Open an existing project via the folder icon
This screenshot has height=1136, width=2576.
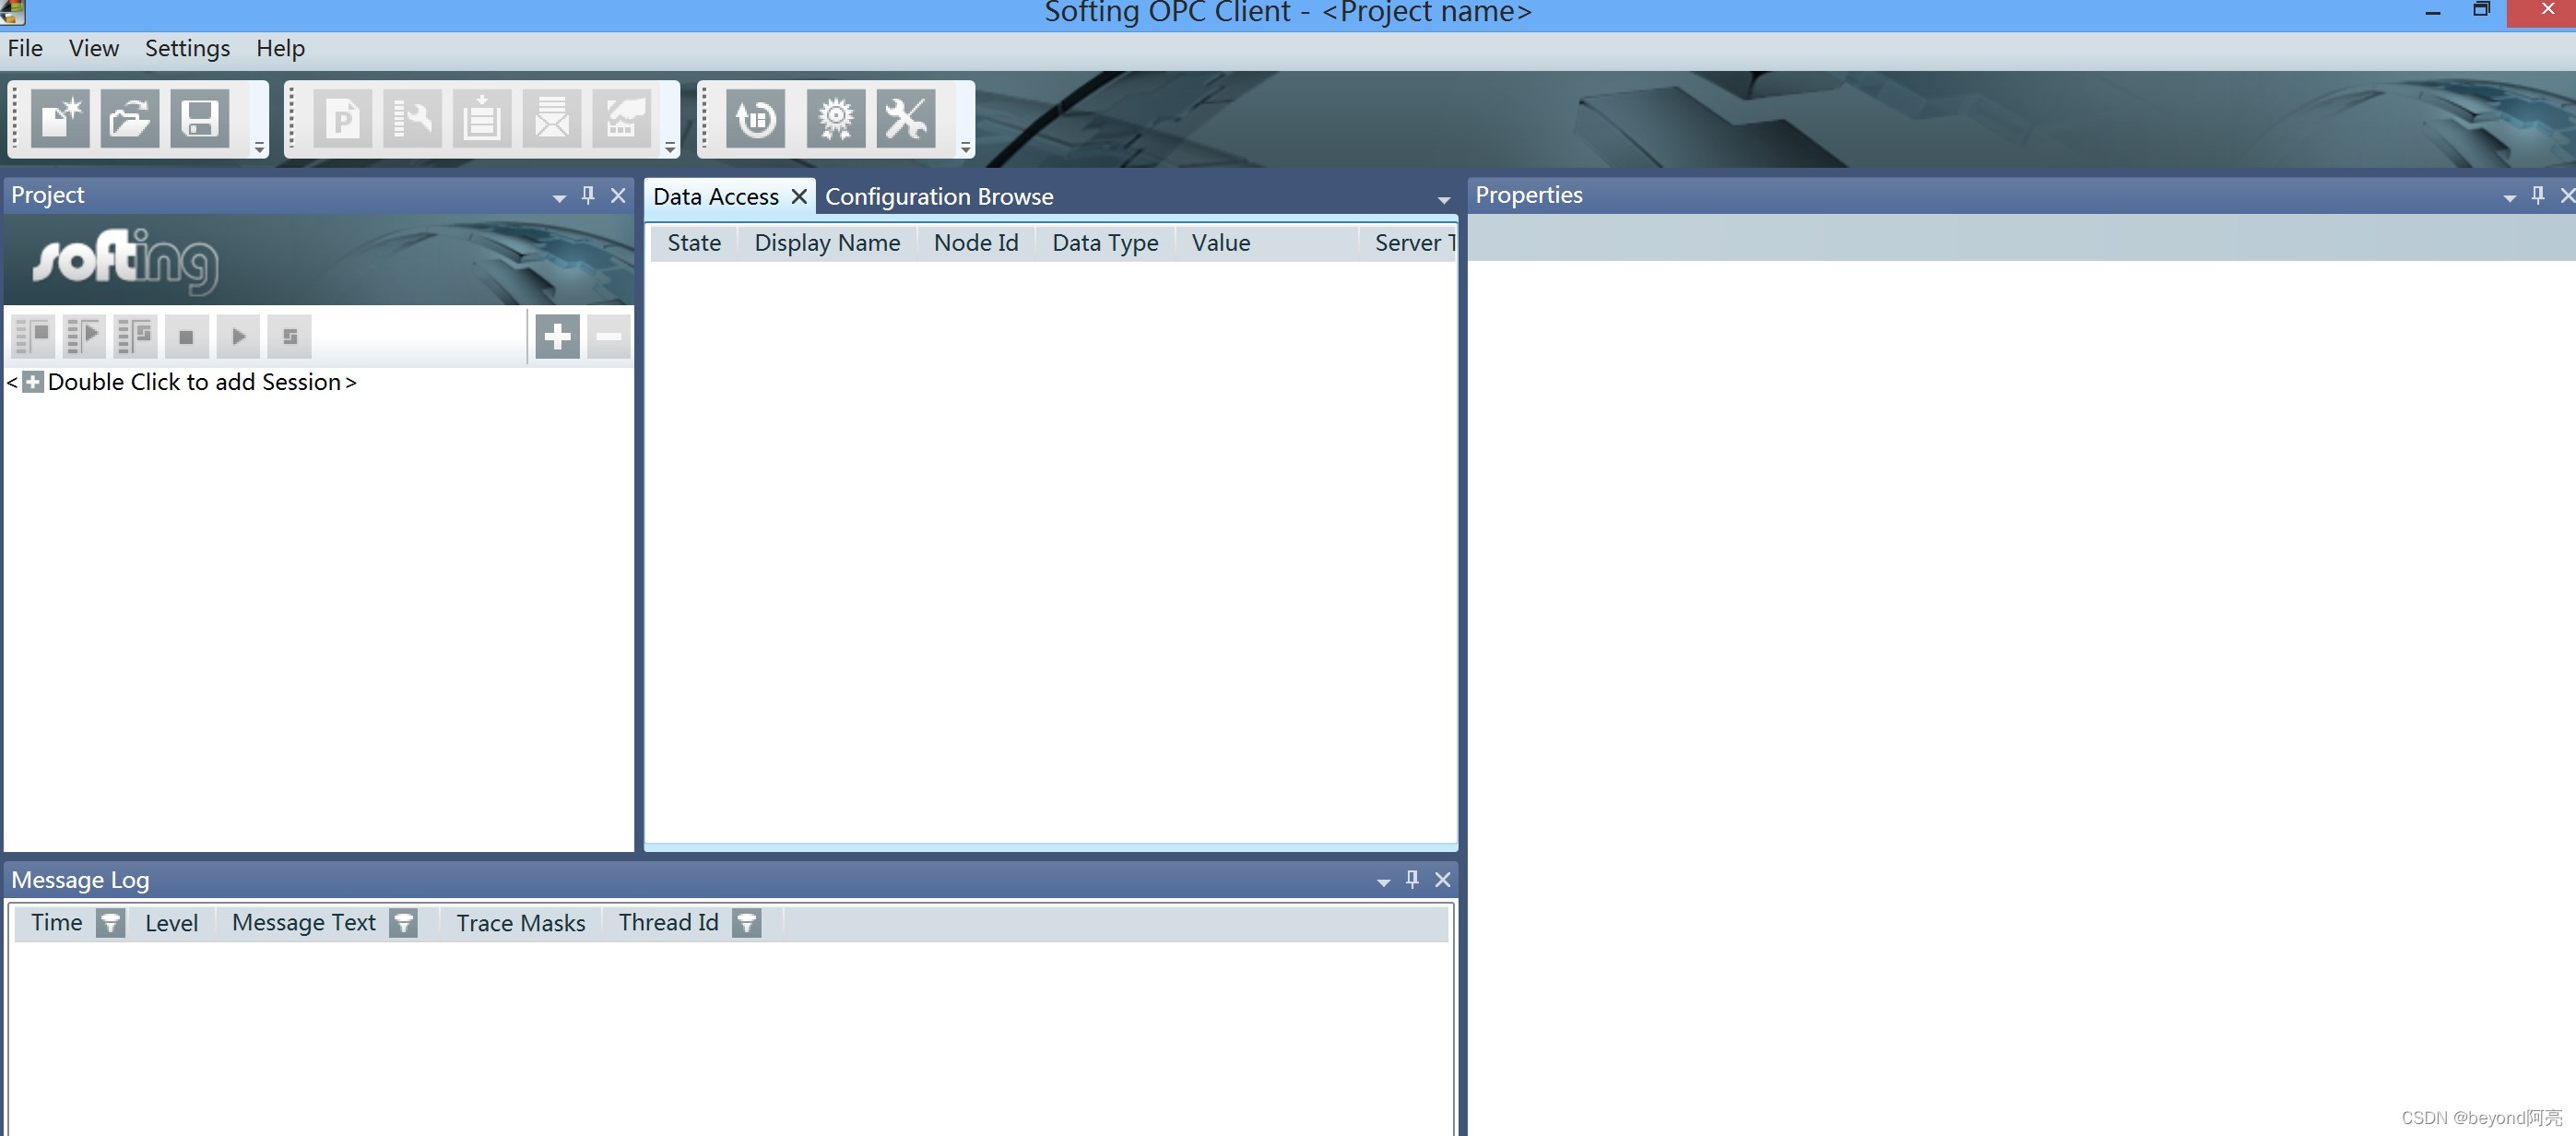[130, 119]
